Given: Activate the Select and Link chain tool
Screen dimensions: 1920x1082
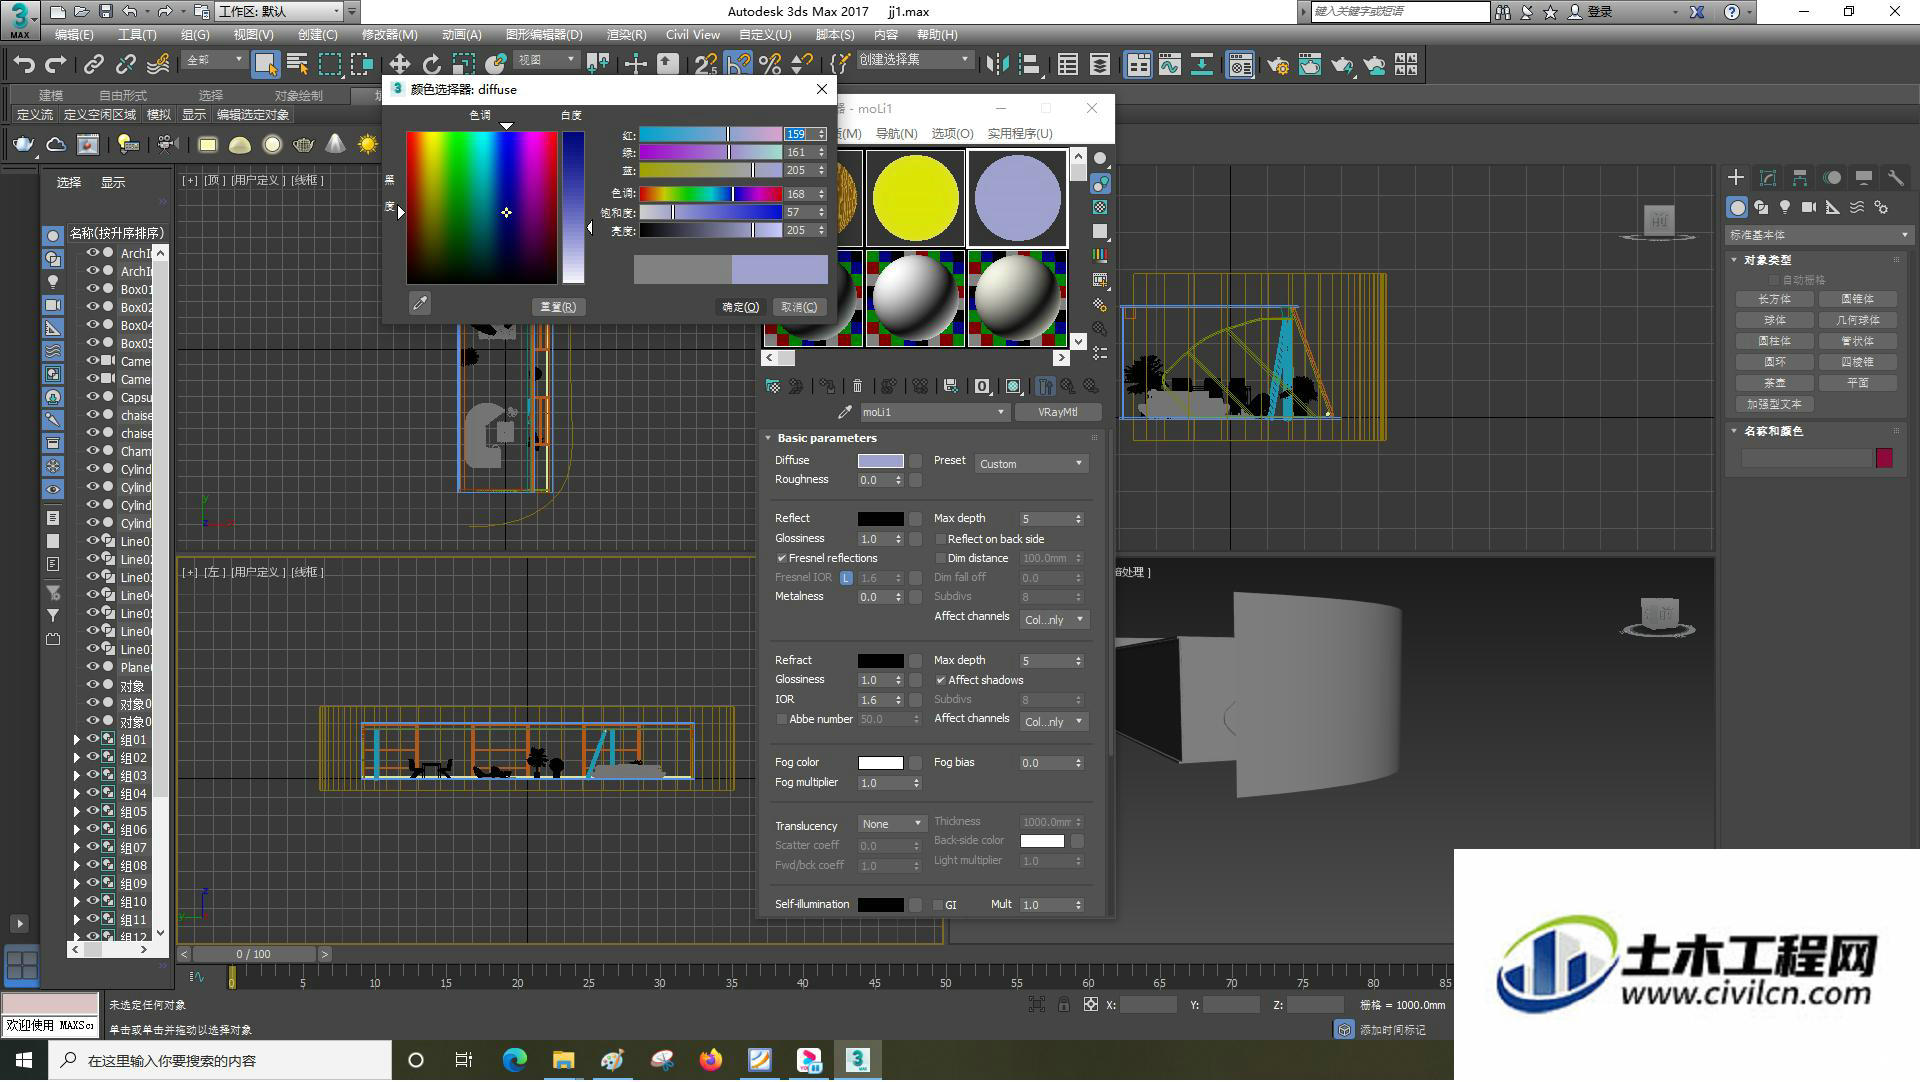Looking at the screenshot, I should 94,65.
